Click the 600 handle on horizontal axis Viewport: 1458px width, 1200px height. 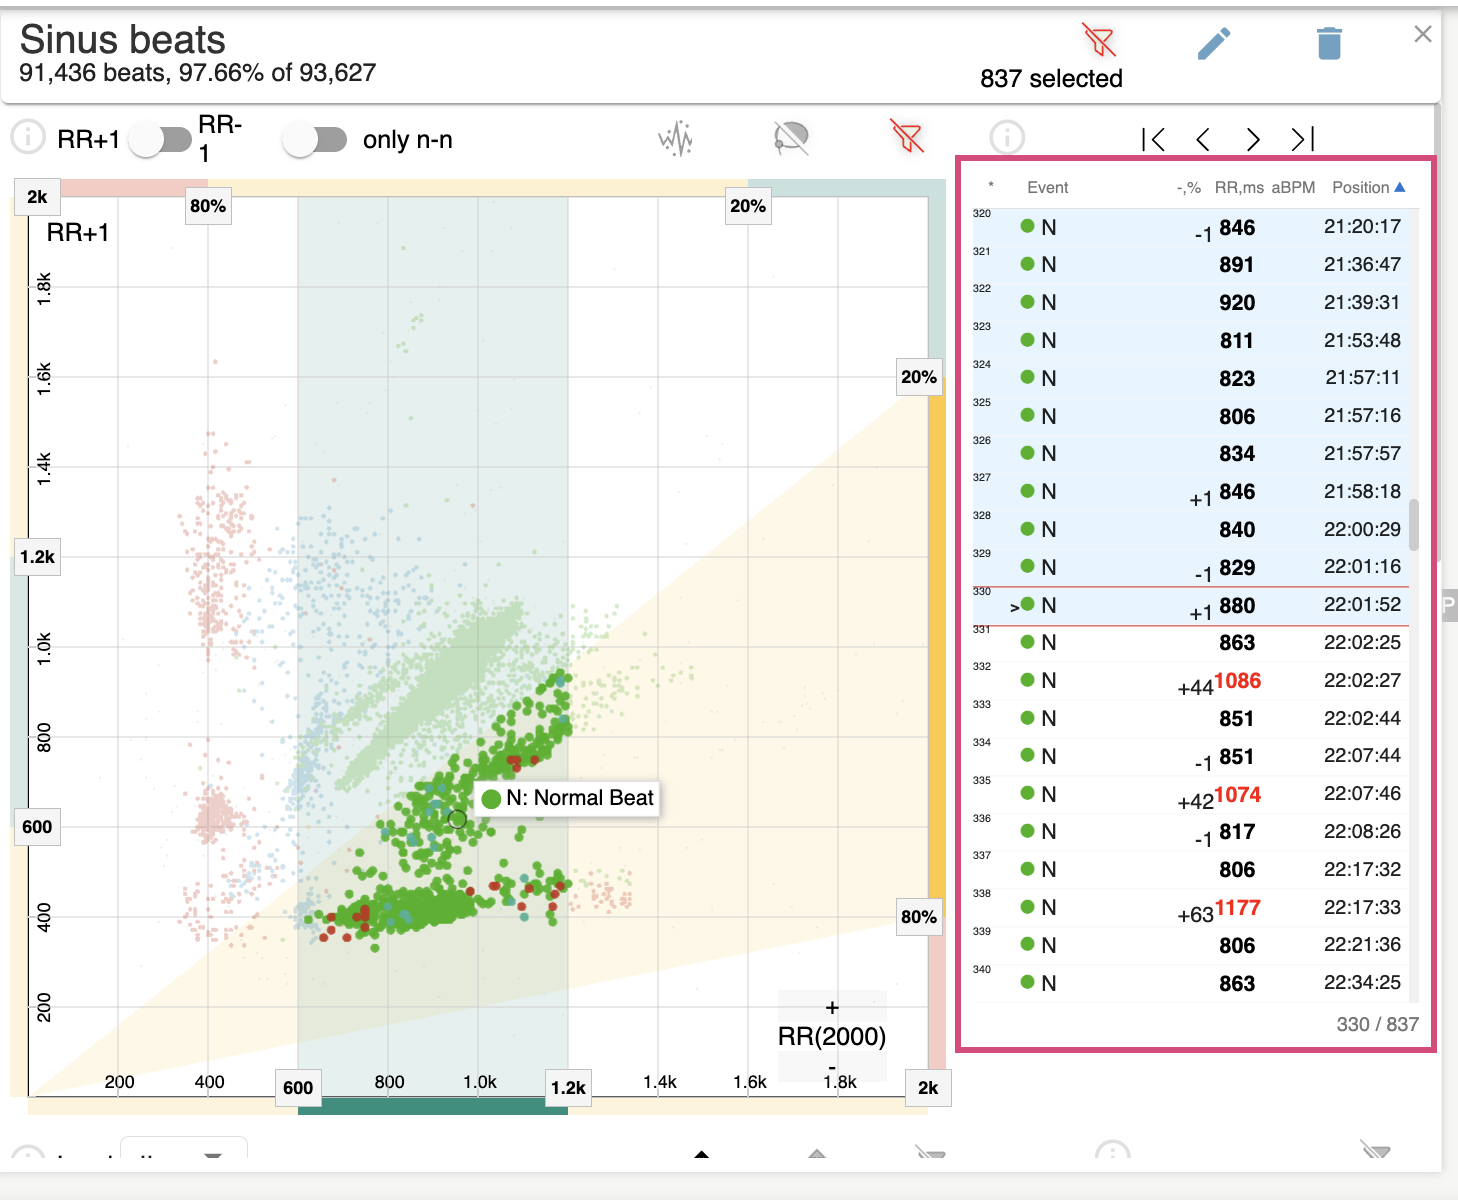[298, 1088]
